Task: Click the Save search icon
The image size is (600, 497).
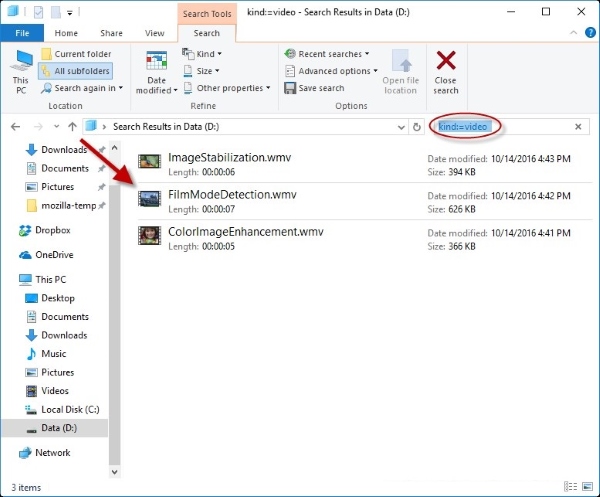Action: tap(289, 88)
